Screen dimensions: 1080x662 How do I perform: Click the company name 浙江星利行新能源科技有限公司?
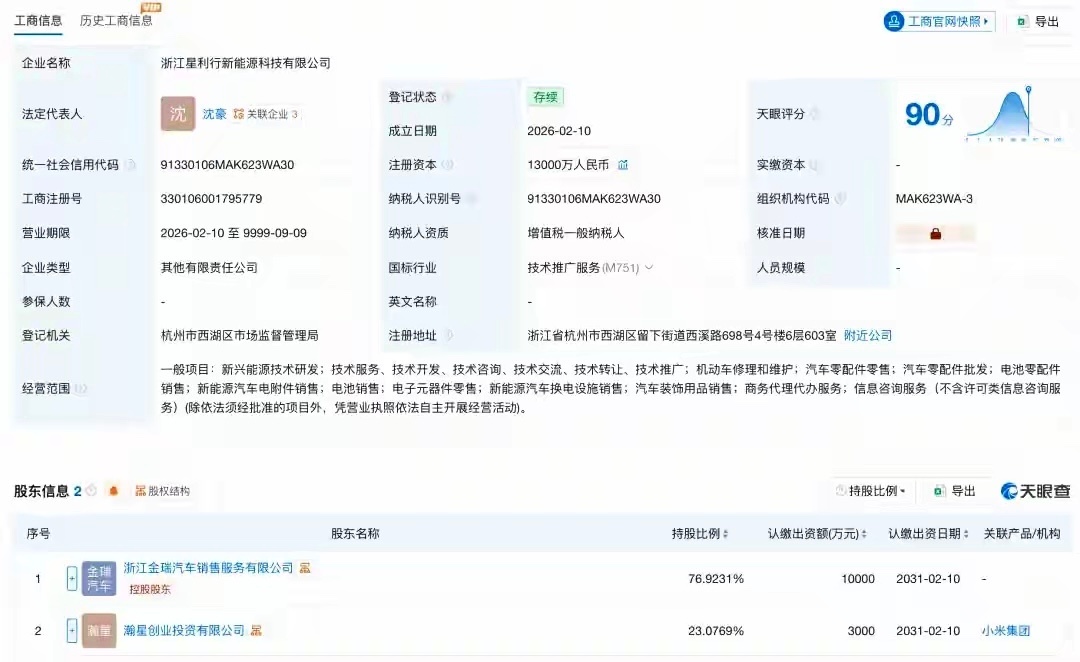[x=246, y=63]
